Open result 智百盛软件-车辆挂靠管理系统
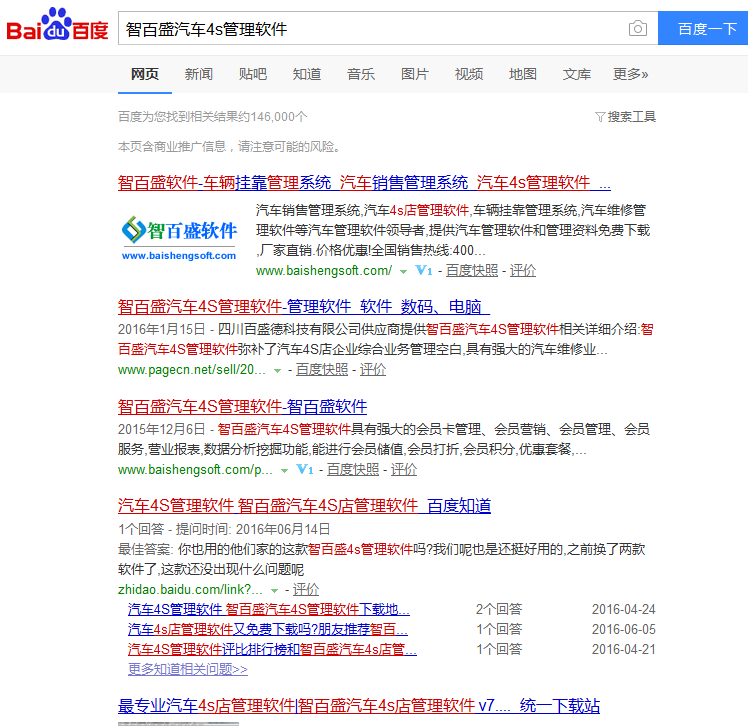The height and width of the screenshot is (726, 748). point(364,183)
